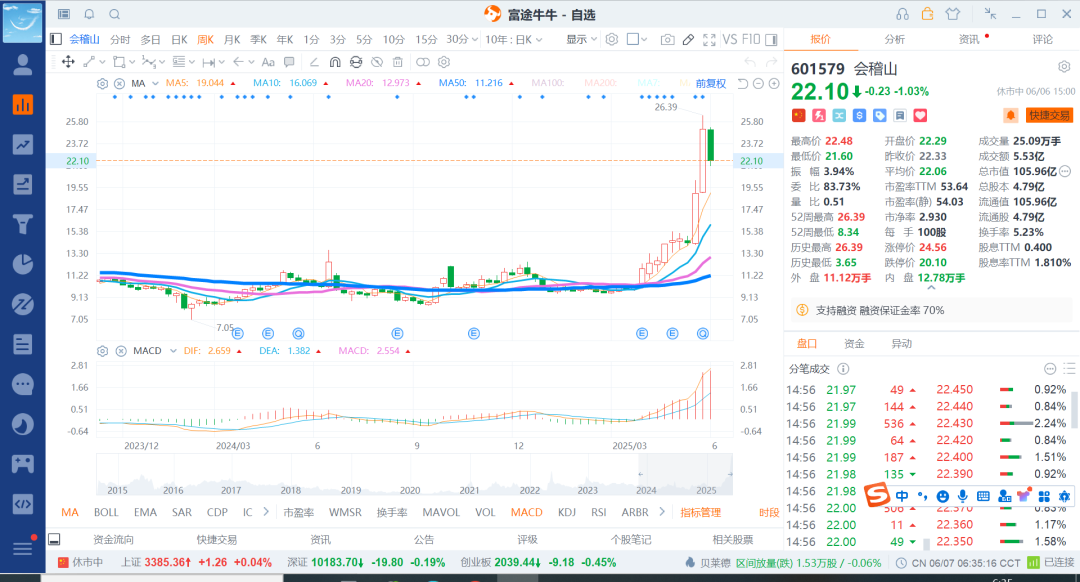Switch to 月K monthly chart tab
This screenshot has height=582, width=1080.
[x=232, y=40]
